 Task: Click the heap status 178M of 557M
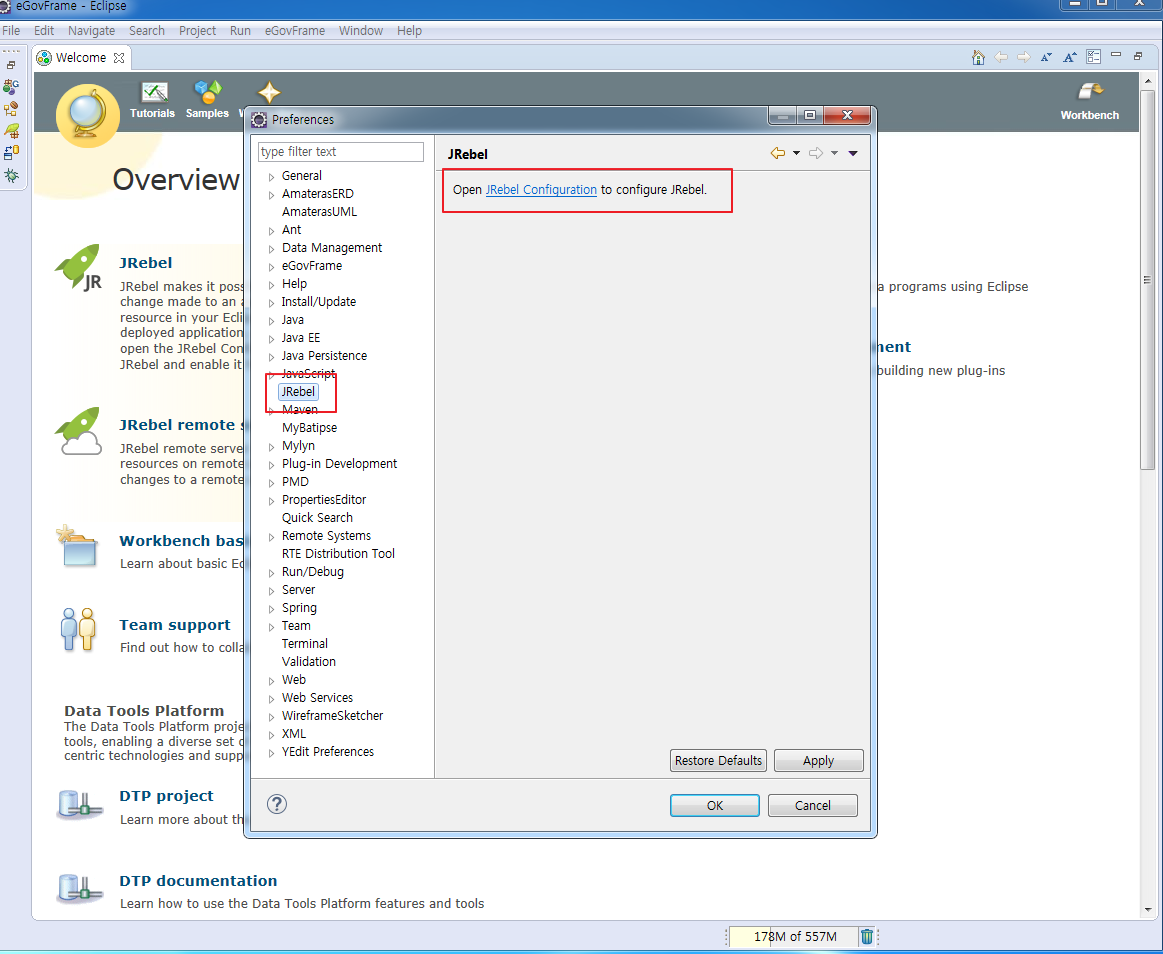(794, 936)
